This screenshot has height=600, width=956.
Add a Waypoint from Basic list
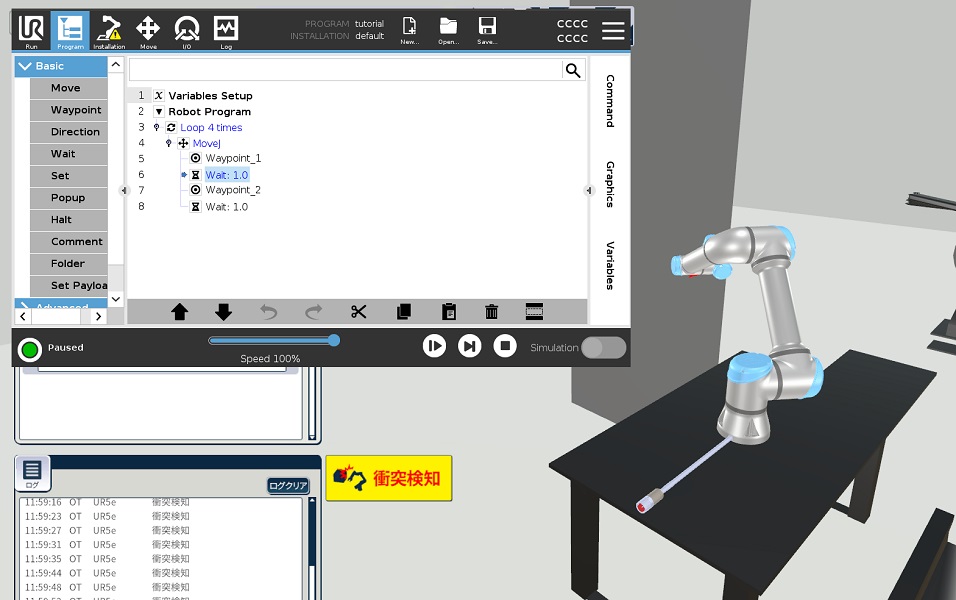pos(76,110)
